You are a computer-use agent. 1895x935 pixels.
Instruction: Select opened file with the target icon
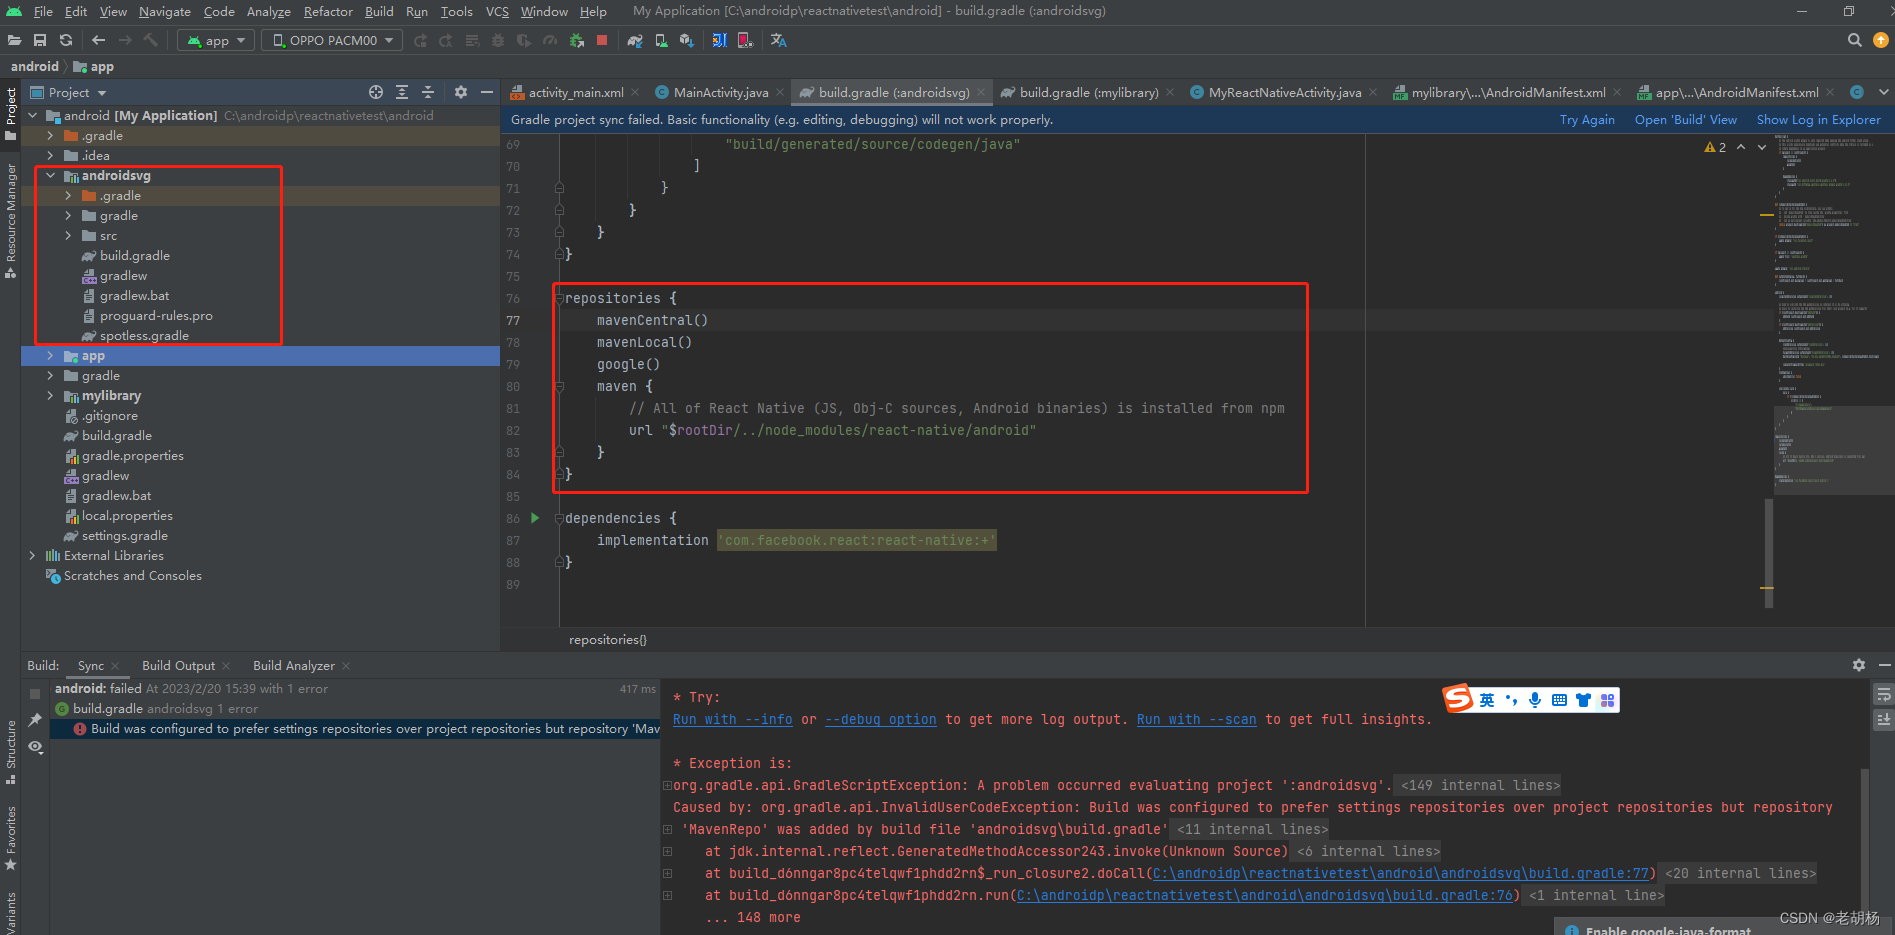[x=376, y=92]
